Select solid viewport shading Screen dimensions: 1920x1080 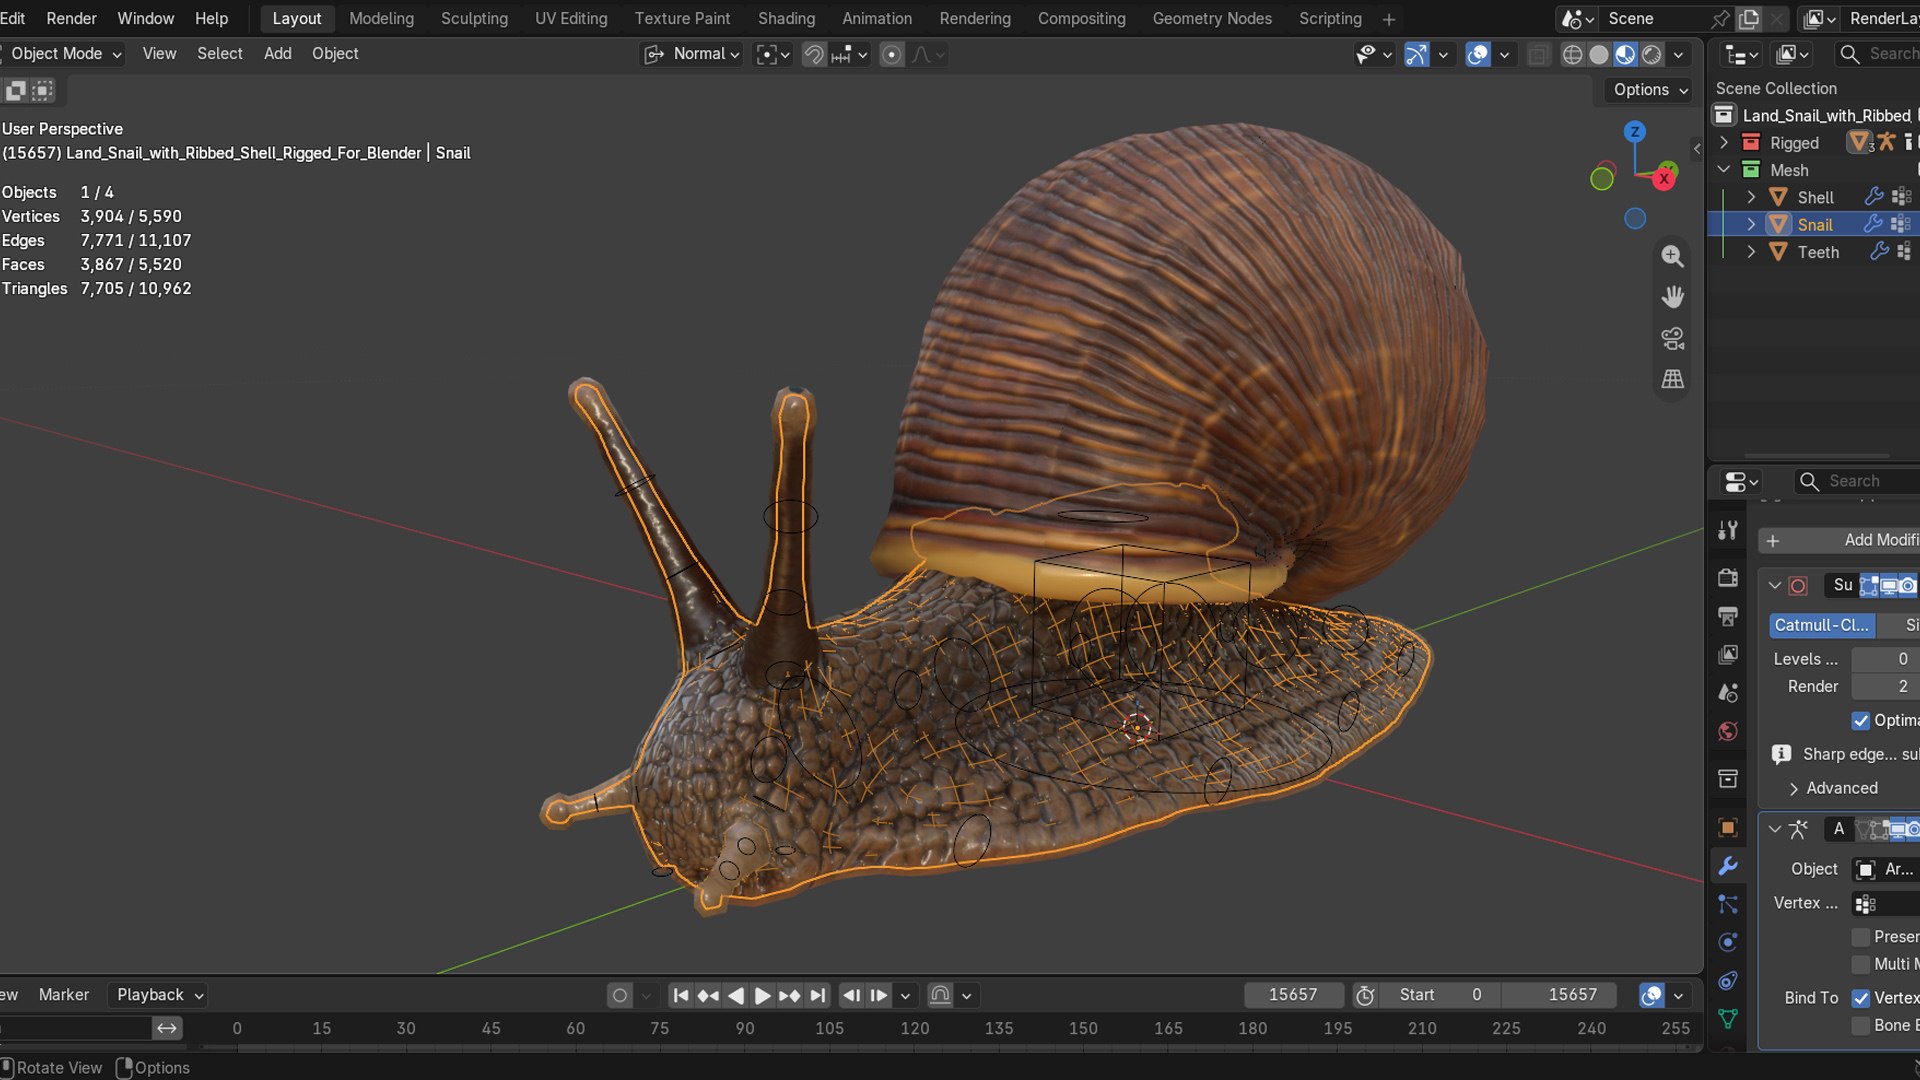1599,54
